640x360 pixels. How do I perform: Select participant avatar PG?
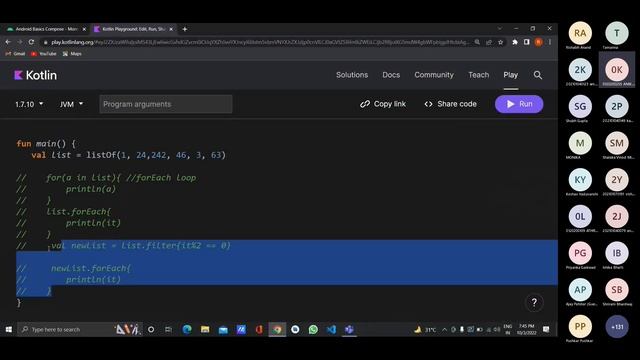point(580,253)
